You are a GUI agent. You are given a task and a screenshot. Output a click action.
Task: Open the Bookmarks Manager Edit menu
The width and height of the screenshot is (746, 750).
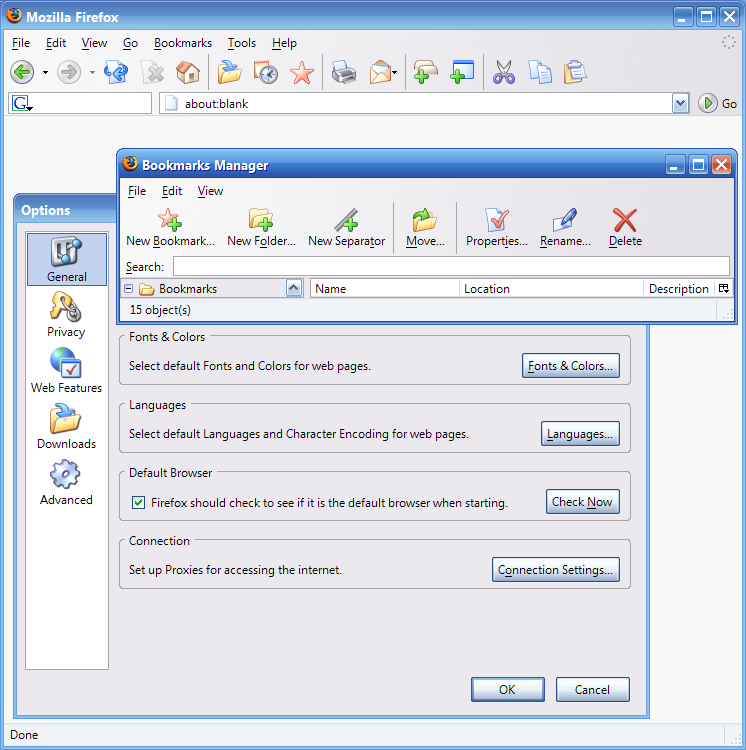click(x=172, y=191)
